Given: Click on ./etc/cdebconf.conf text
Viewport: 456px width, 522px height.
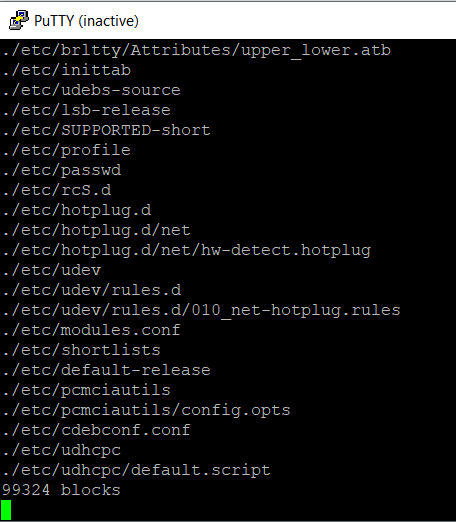Looking at the screenshot, I should coord(97,430).
